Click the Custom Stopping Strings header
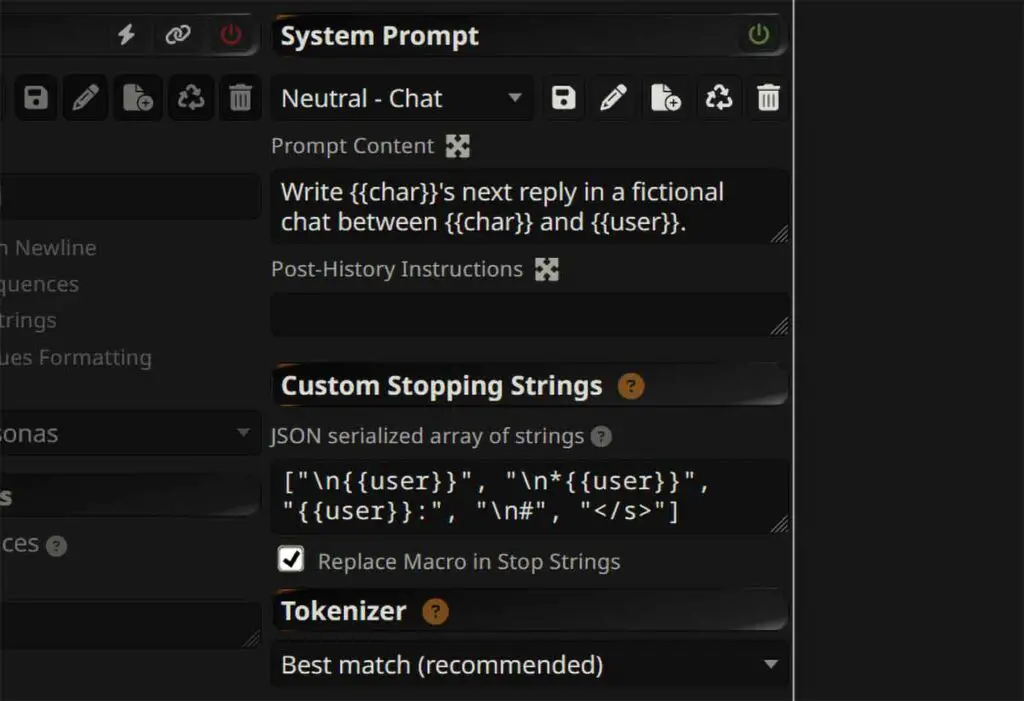Viewport: 1024px width, 701px height. pos(440,385)
